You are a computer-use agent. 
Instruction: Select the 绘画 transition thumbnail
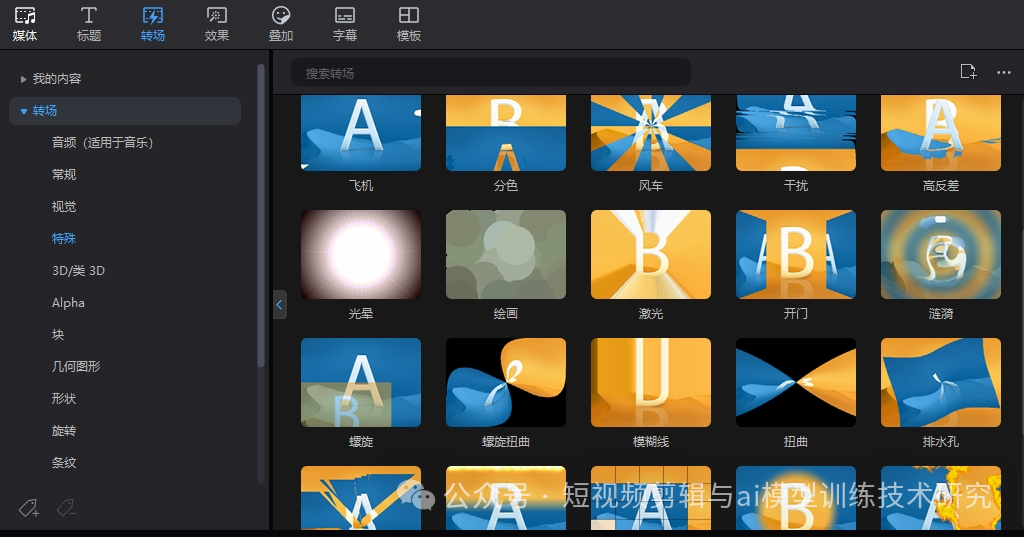coord(505,254)
